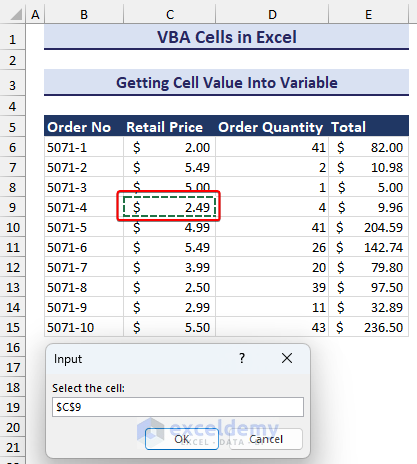Click the Order Quantity header cell
417x464 pixels.
272,127
